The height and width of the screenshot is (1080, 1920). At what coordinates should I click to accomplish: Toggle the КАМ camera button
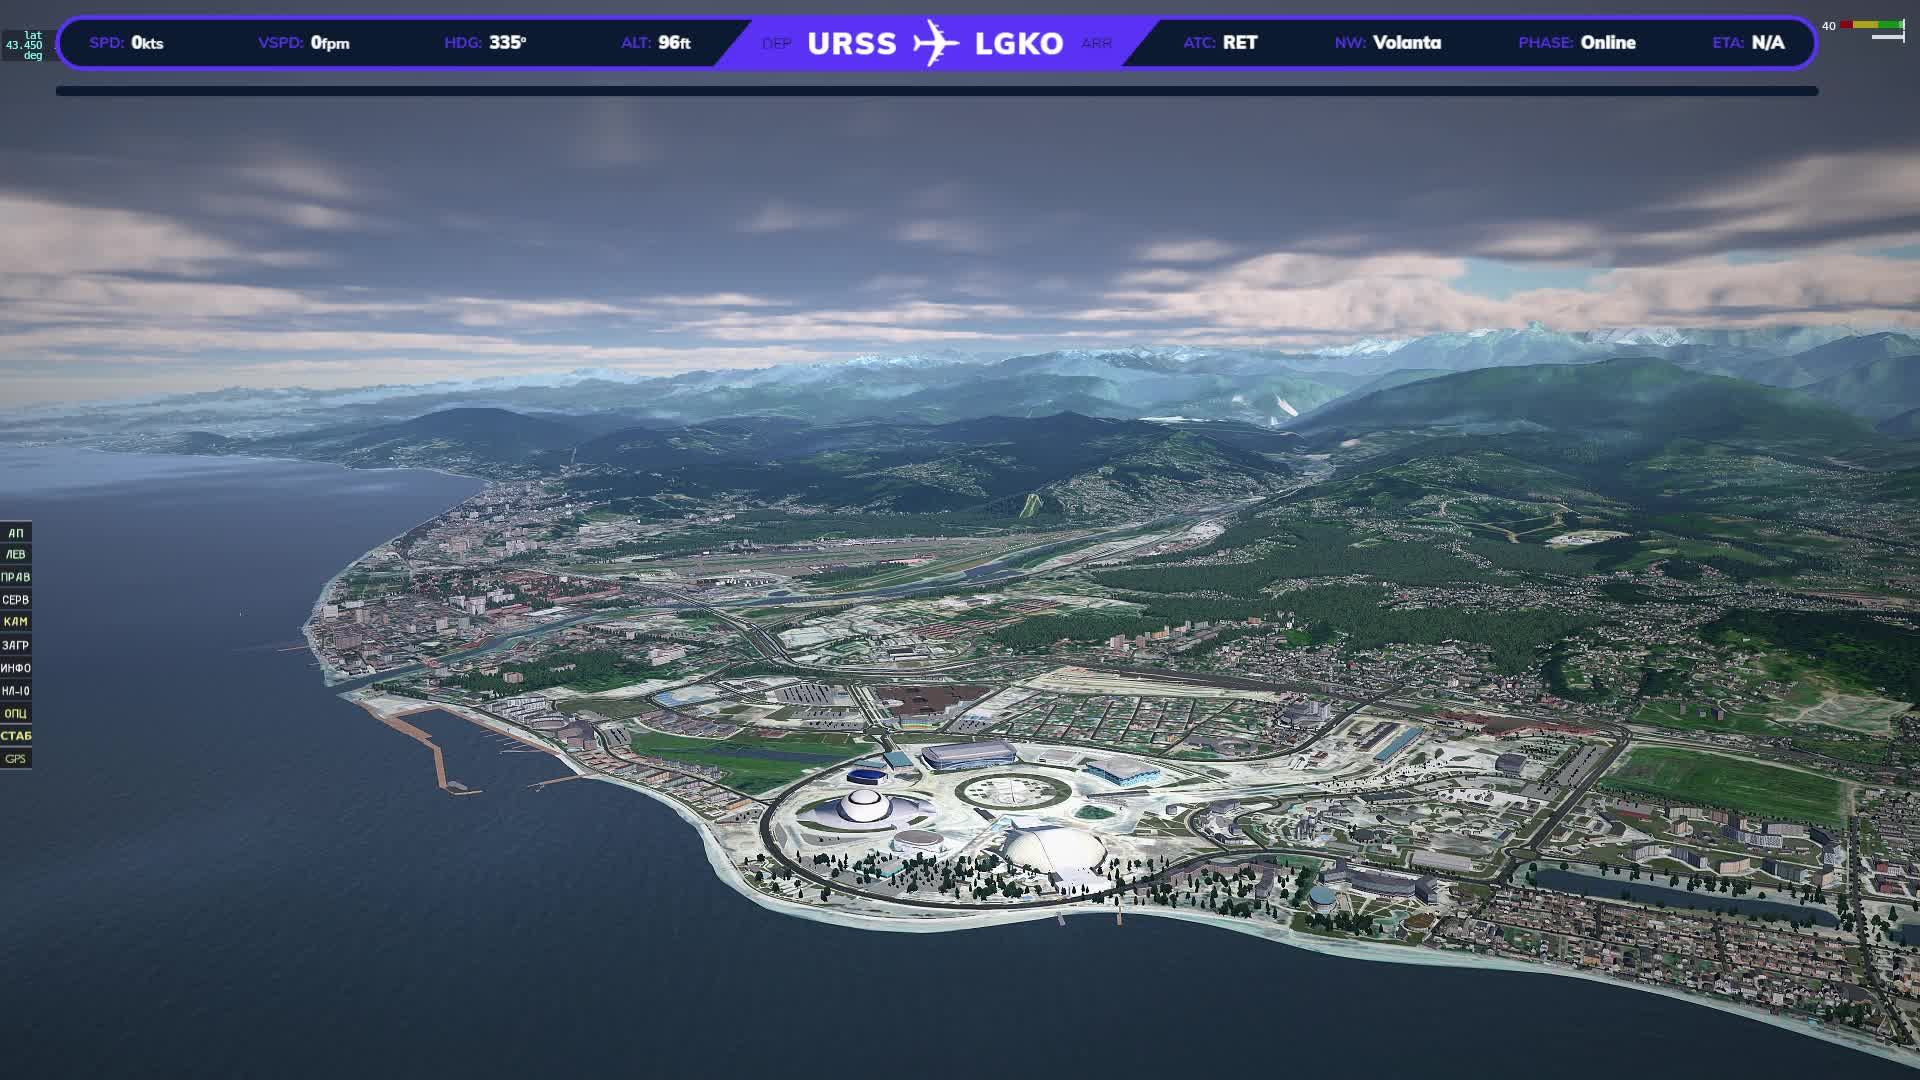[15, 622]
